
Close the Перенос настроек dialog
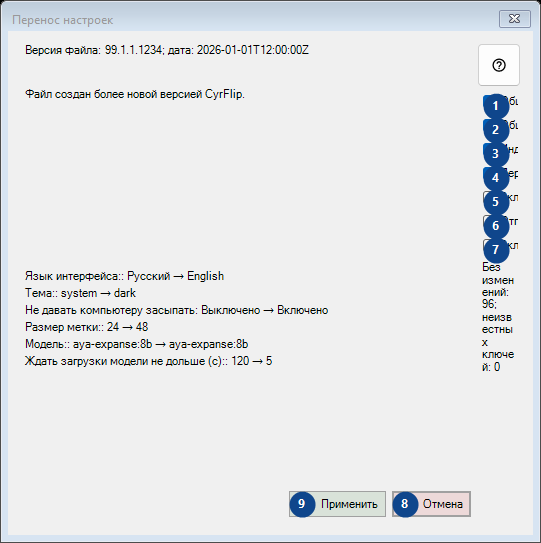tap(515, 19)
